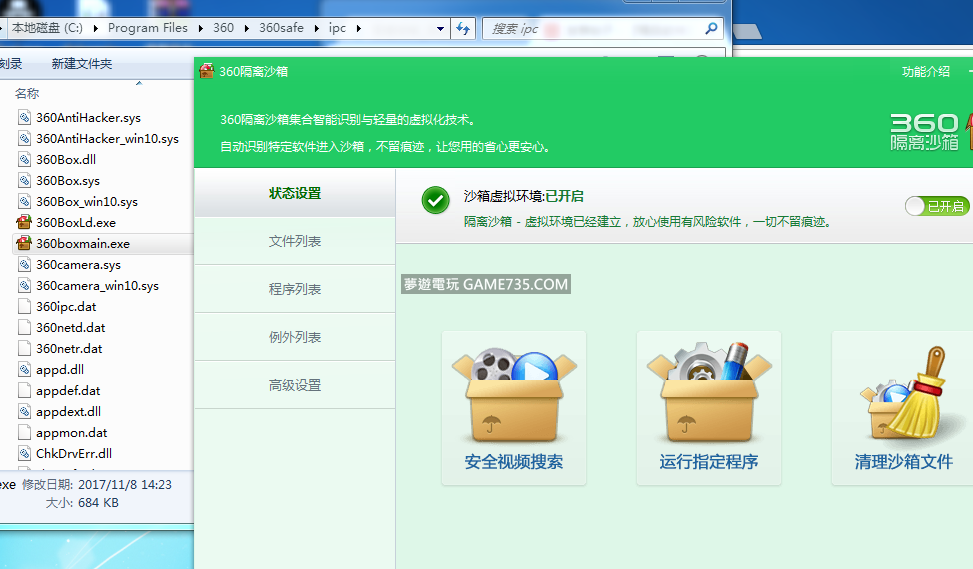Switch to 程序列表 tab

tap(295, 289)
